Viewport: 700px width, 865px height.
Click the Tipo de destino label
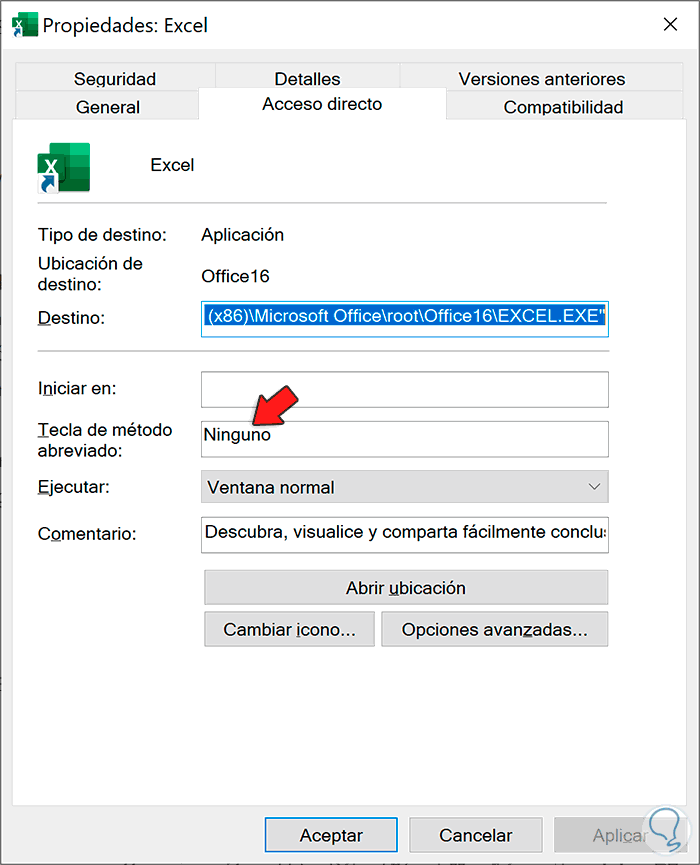[x=102, y=235]
